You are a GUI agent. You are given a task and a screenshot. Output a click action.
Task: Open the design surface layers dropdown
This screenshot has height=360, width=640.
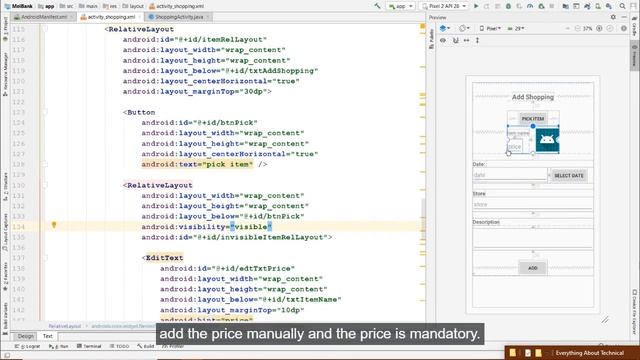click(x=444, y=29)
